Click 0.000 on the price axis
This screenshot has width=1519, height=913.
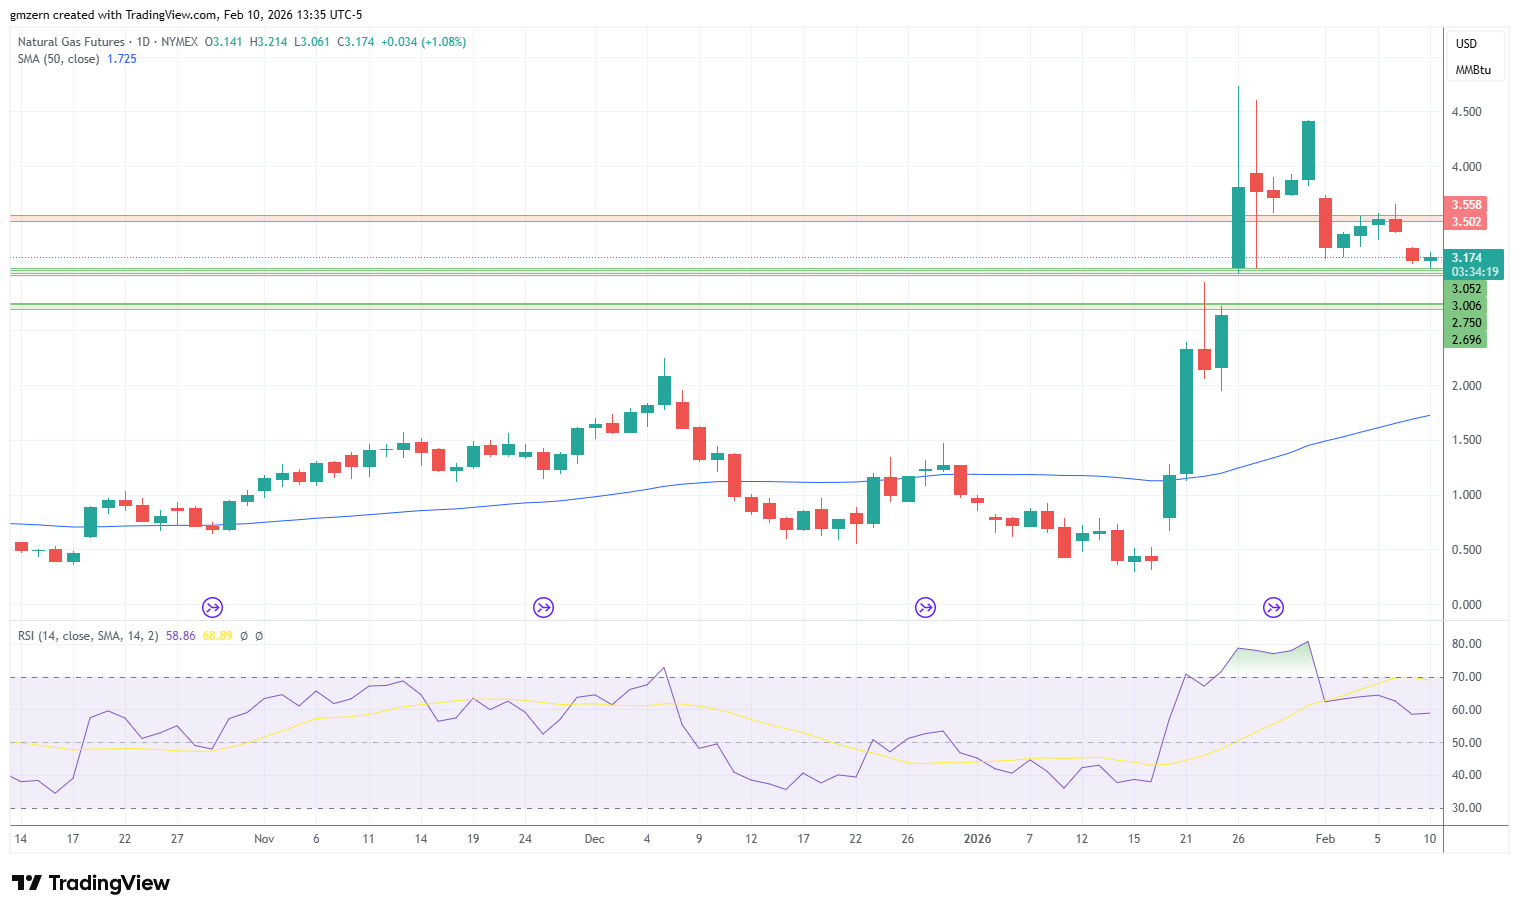coord(1467,605)
